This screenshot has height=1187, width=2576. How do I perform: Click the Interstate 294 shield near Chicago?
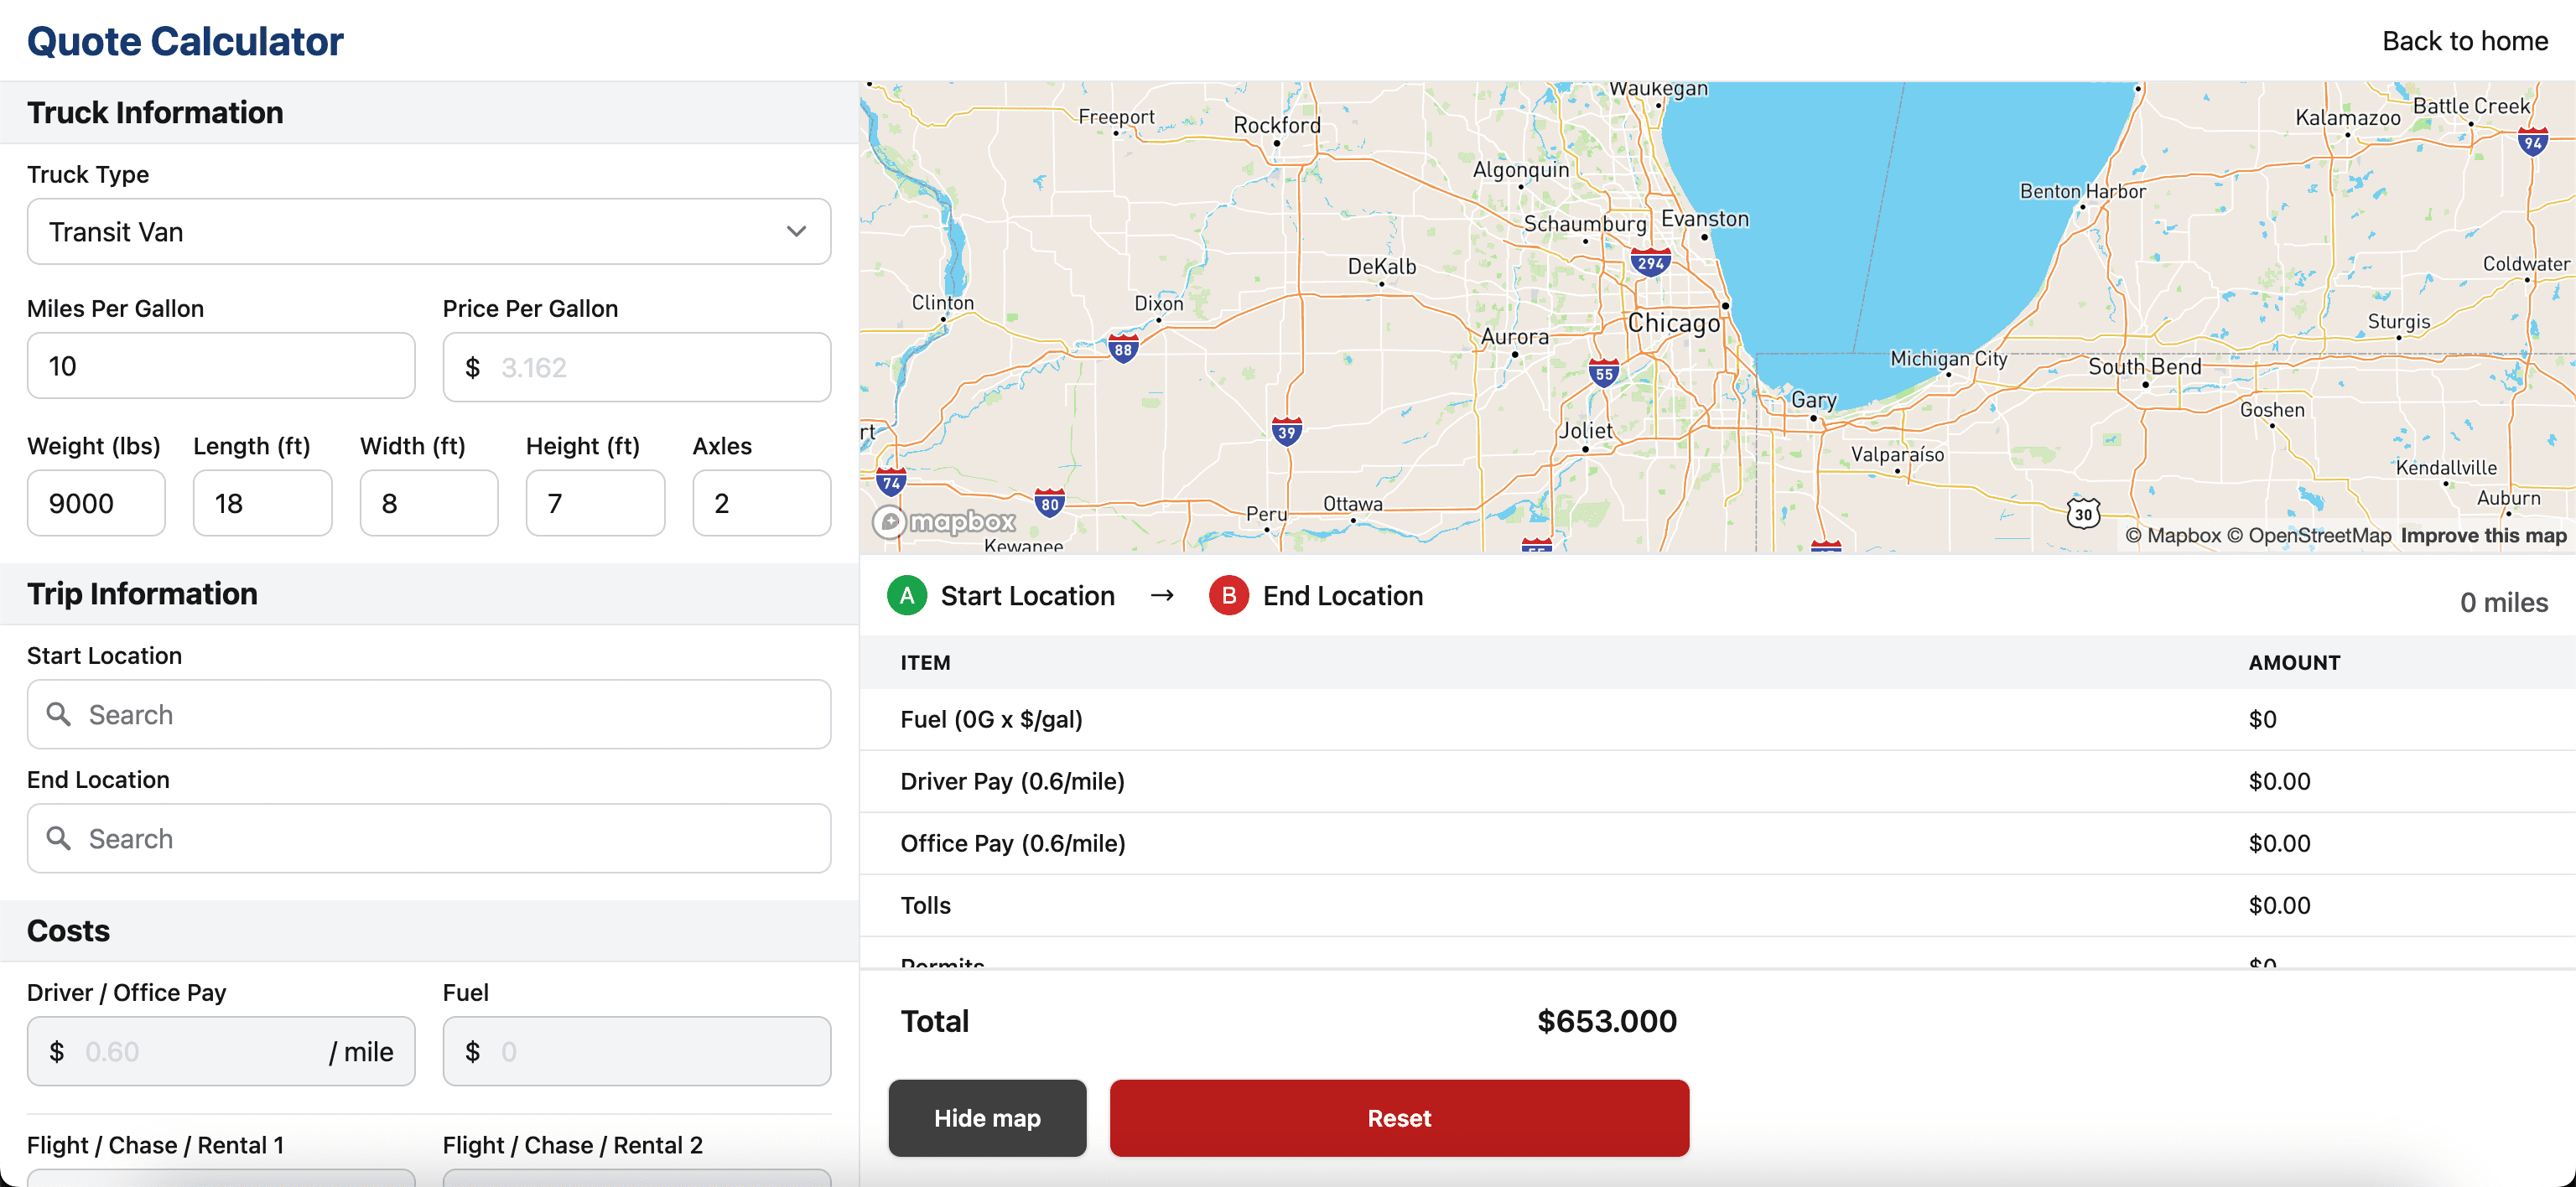click(x=1650, y=264)
